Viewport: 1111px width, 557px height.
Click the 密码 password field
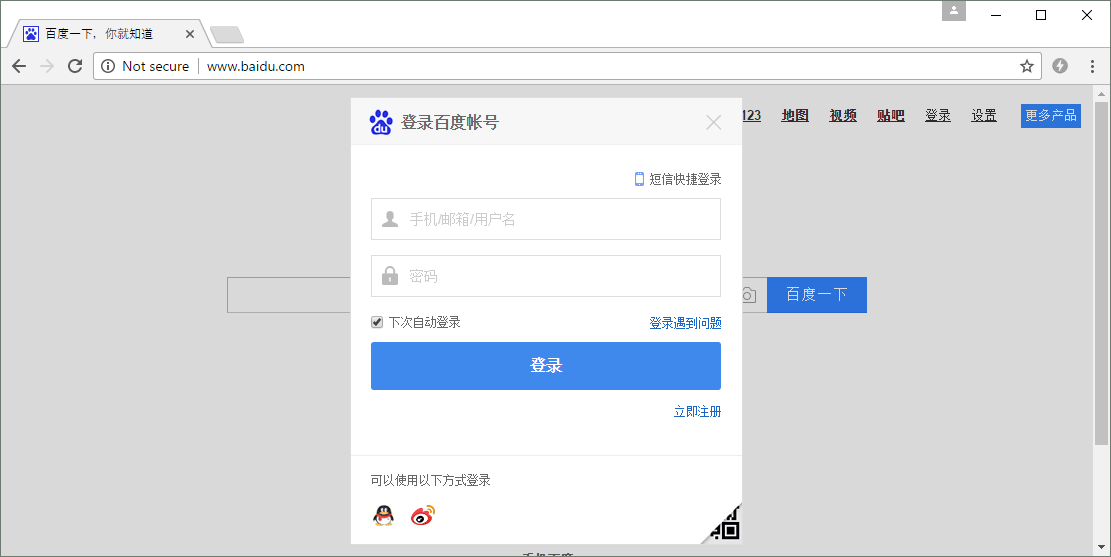[546, 276]
